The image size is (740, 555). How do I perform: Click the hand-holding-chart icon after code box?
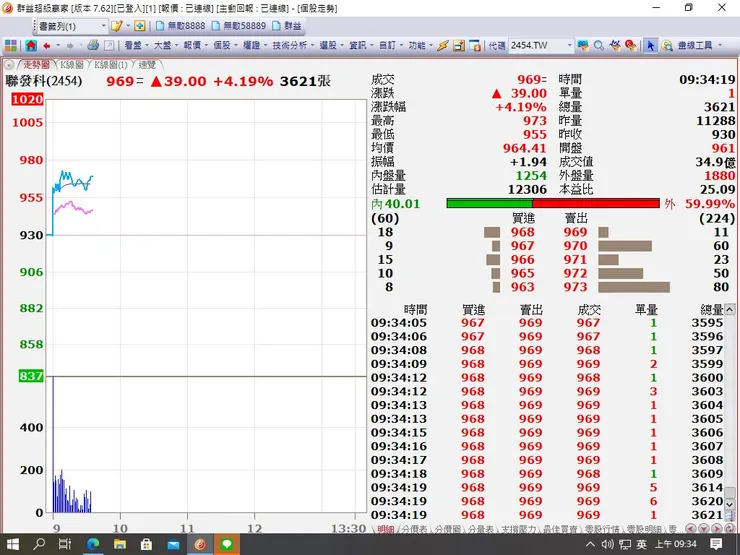[583, 46]
